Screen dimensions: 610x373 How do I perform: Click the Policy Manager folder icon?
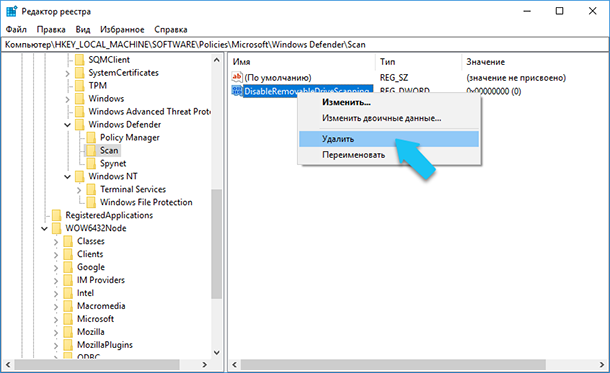[91, 137]
